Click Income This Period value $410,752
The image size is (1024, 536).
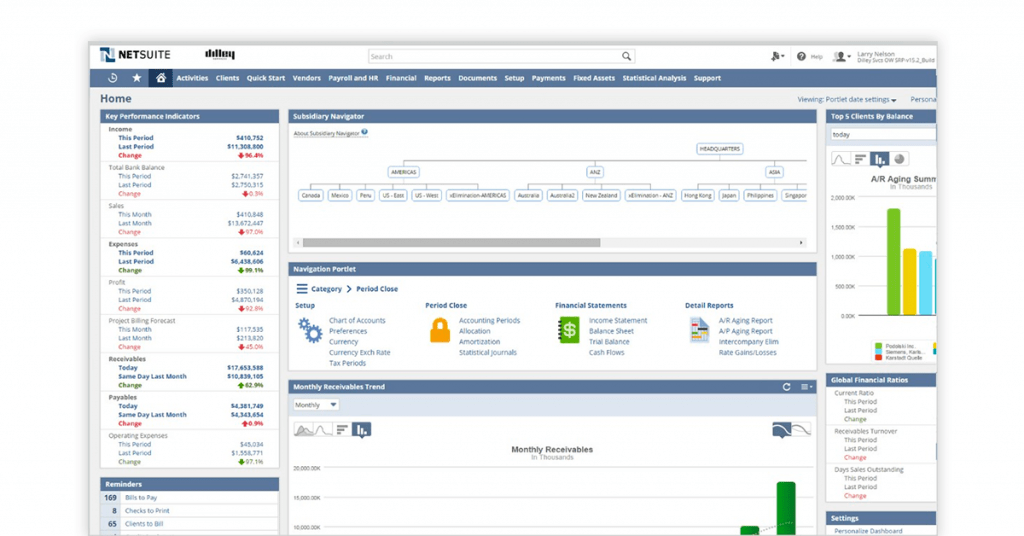click(249, 138)
